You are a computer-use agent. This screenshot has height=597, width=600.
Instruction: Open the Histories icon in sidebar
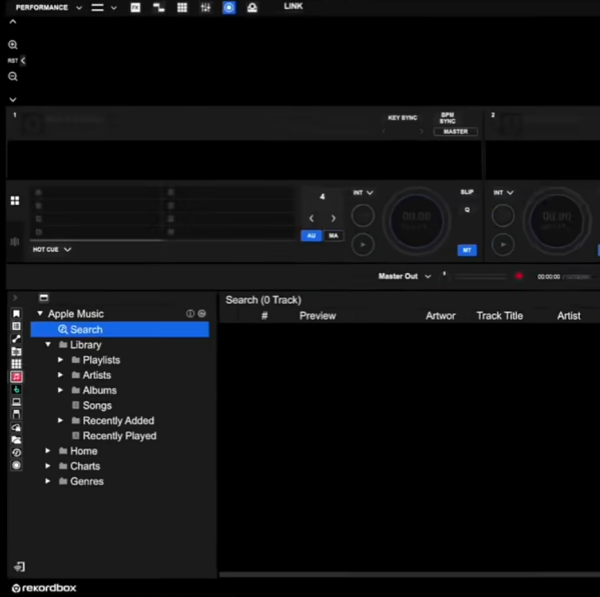[x=16, y=453]
